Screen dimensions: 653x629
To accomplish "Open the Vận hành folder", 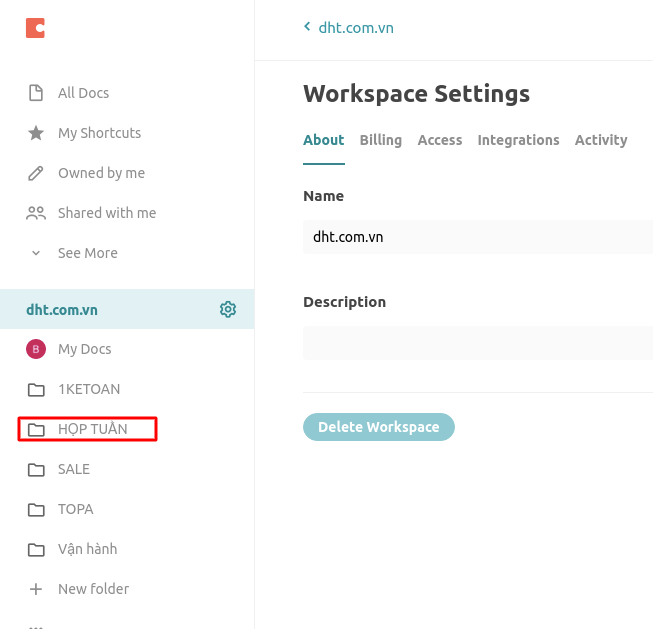I will point(87,549).
